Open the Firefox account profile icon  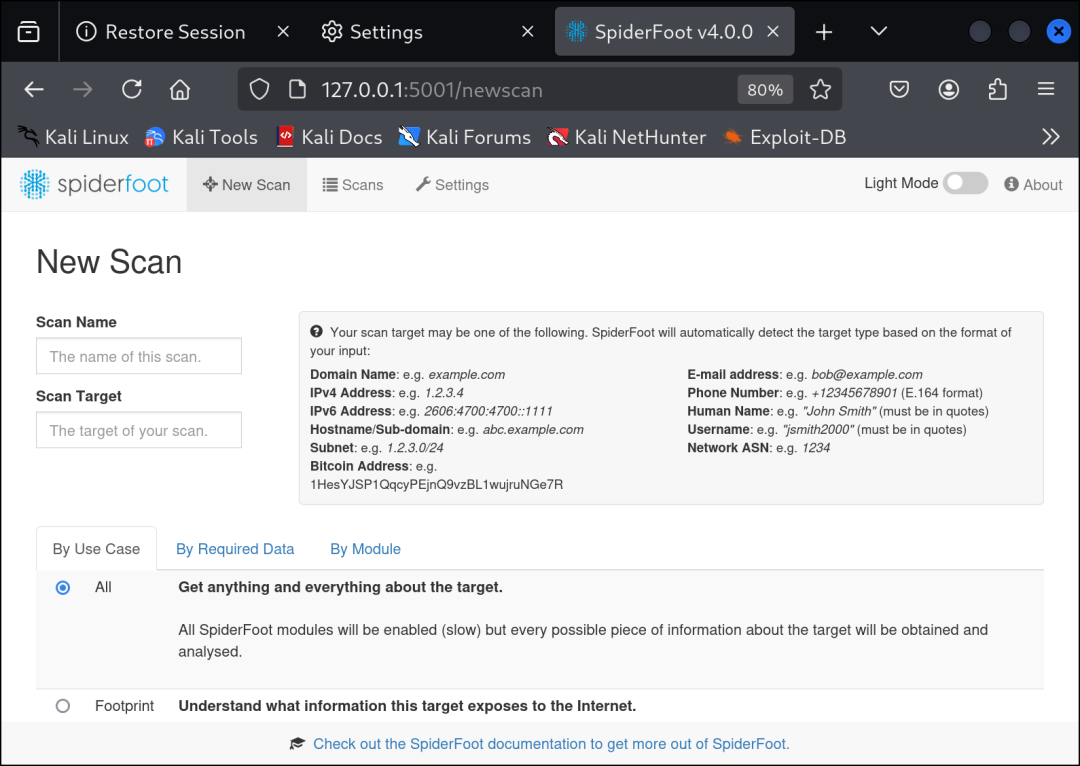pos(948,90)
